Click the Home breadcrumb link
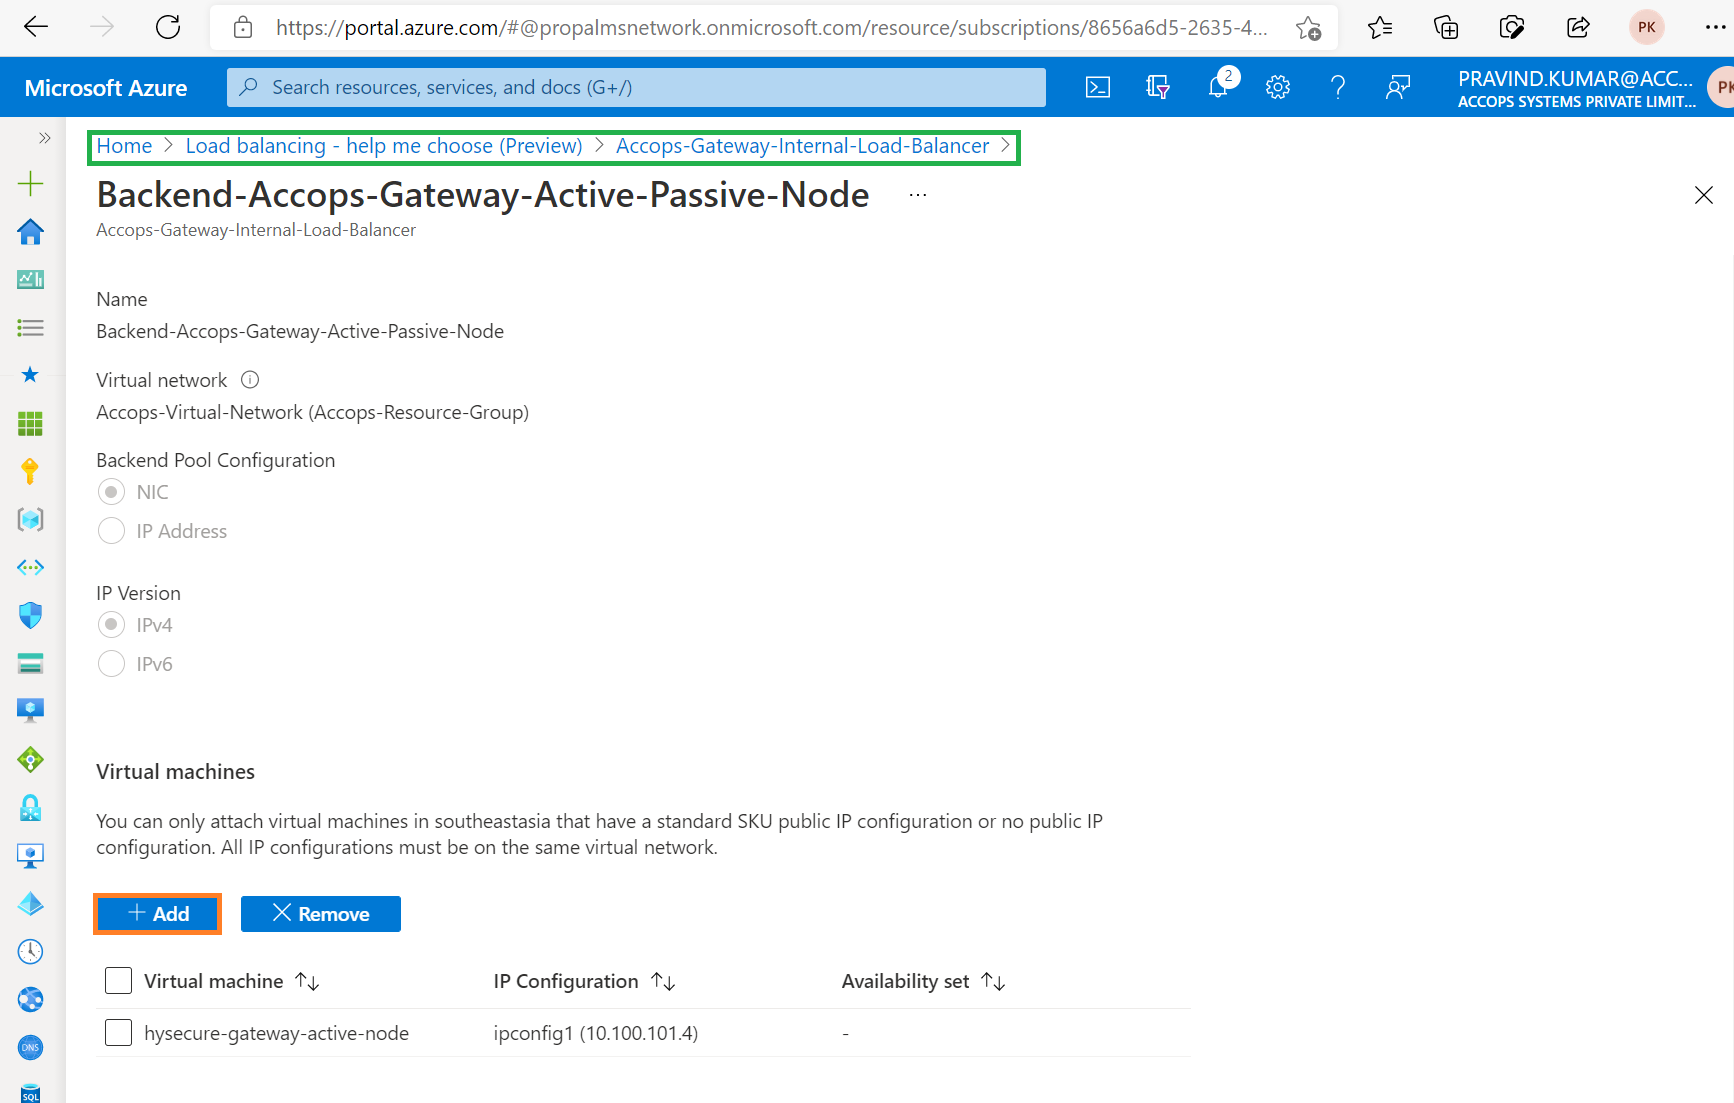This screenshot has width=1734, height=1103. click(124, 146)
